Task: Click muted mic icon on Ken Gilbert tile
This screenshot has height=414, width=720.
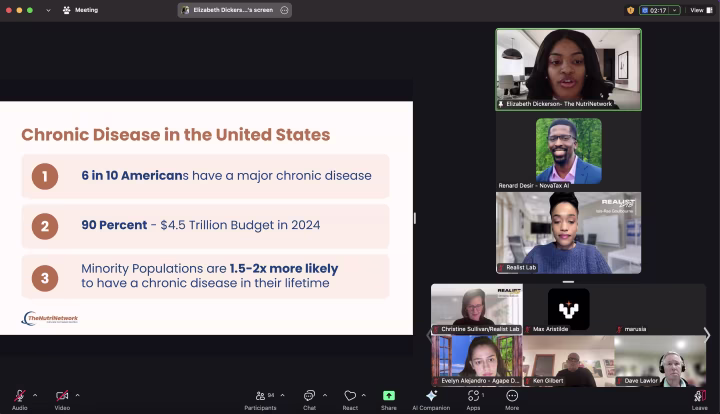Action: 528,381
